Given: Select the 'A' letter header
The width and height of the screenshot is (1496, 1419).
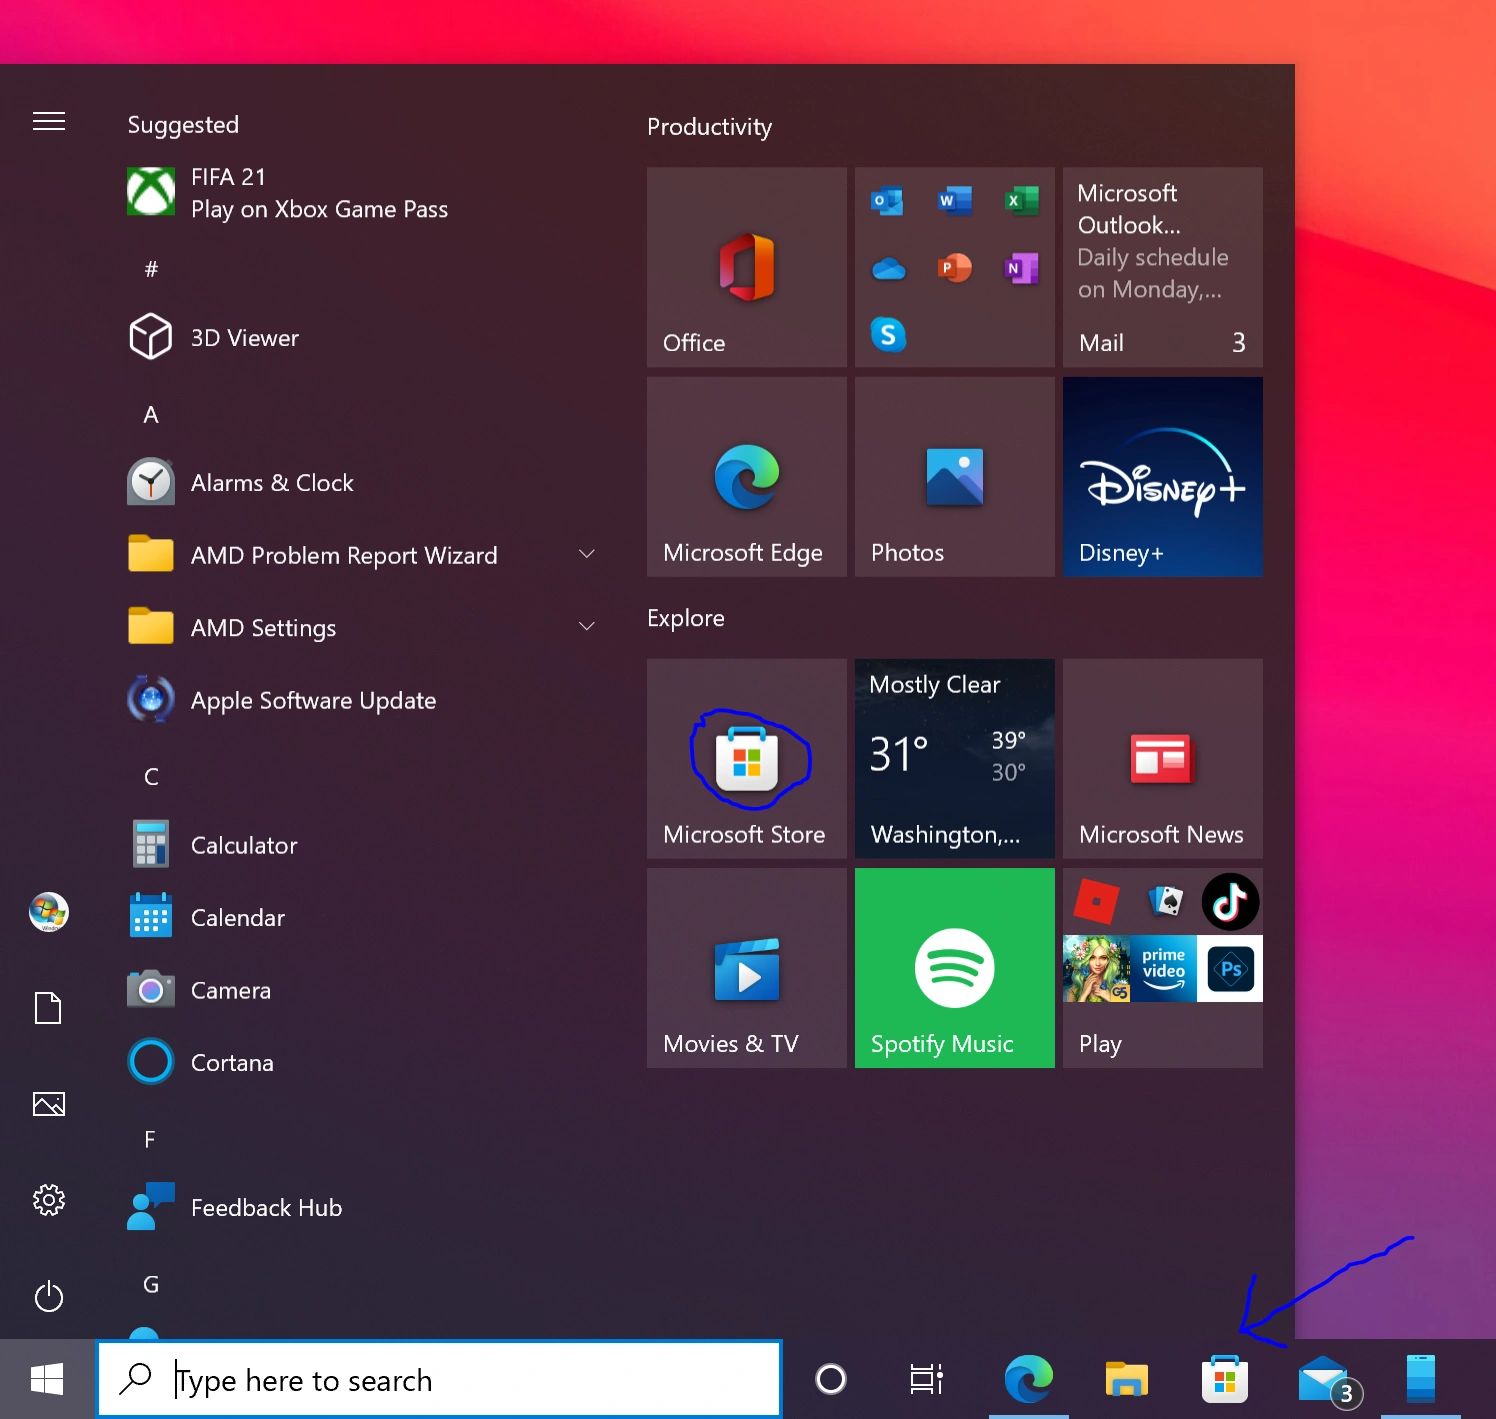Looking at the screenshot, I should click(151, 415).
